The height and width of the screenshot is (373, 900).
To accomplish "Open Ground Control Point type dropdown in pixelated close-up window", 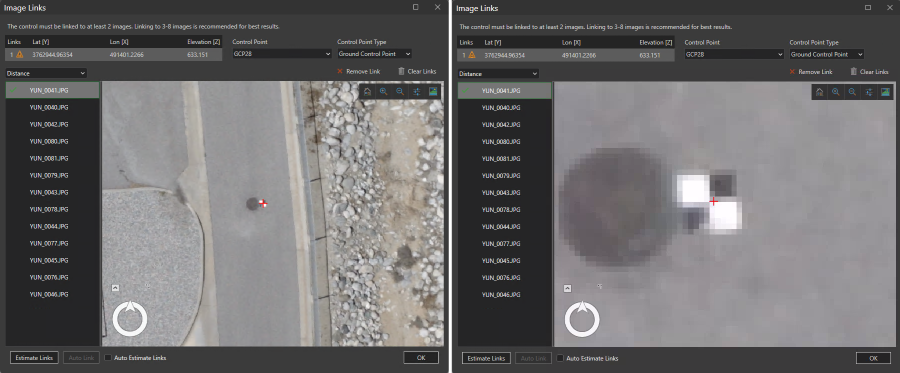I will [827, 55].
